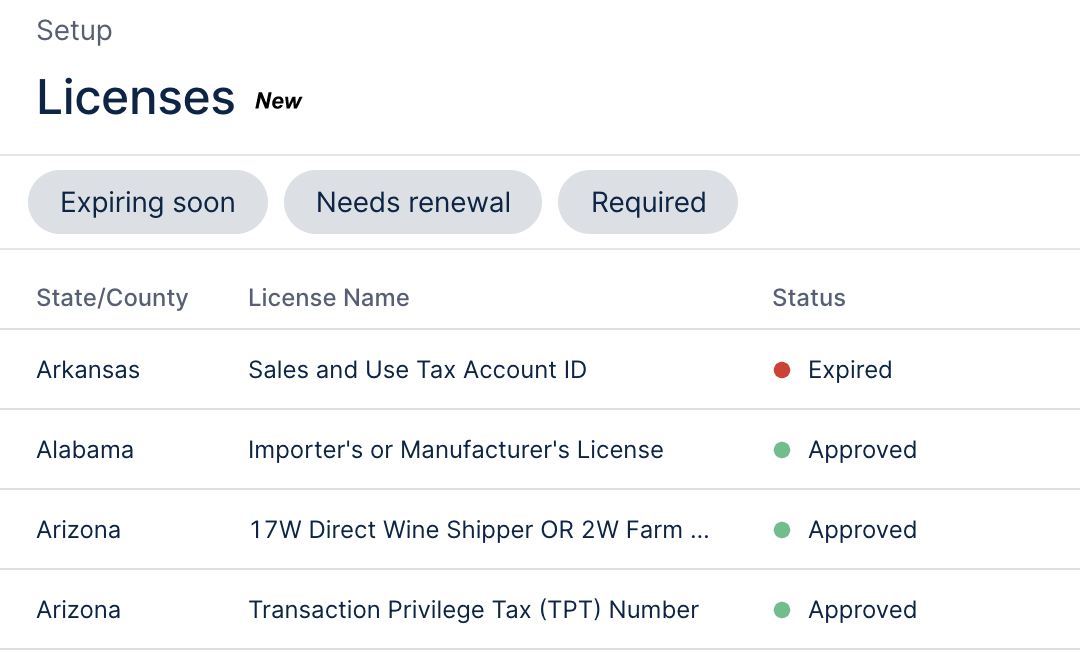Click green dot for 17W Direct Wine Shipper
Screen dimensions: 1080x652
pyautogui.click(x=782, y=530)
